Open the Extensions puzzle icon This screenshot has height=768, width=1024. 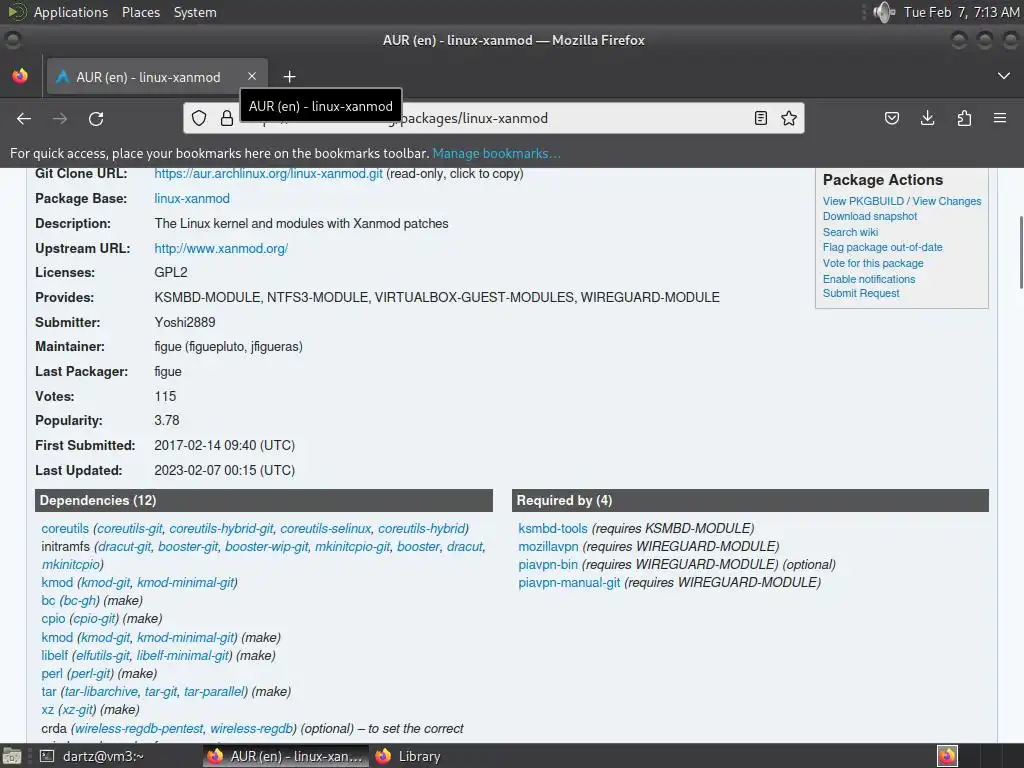[x=964, y=118]
